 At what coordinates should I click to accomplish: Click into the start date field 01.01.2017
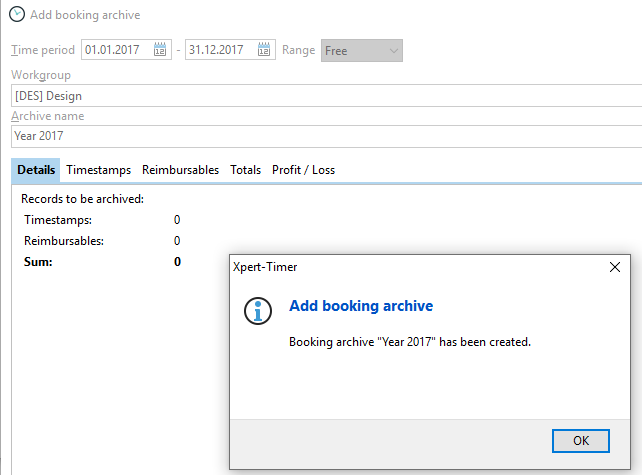click(116, 50)
